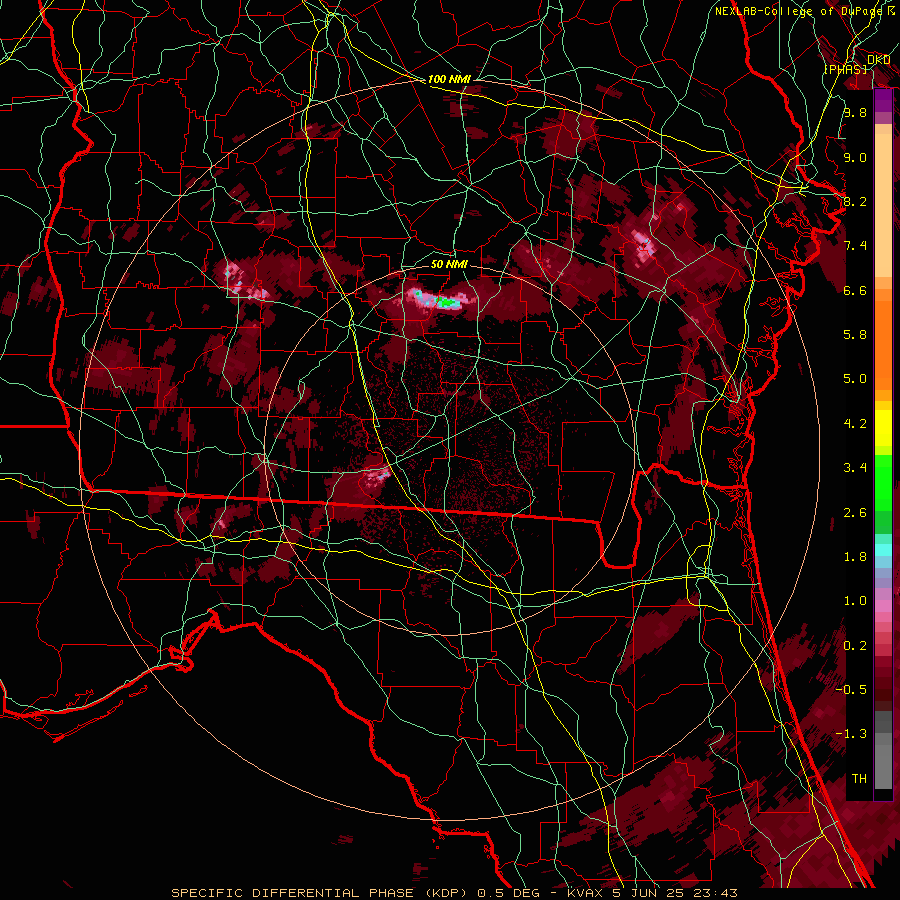This screenshot has width=900, height=900.
Task: Click the 1.0 legend value
Action: click(855, 601)
